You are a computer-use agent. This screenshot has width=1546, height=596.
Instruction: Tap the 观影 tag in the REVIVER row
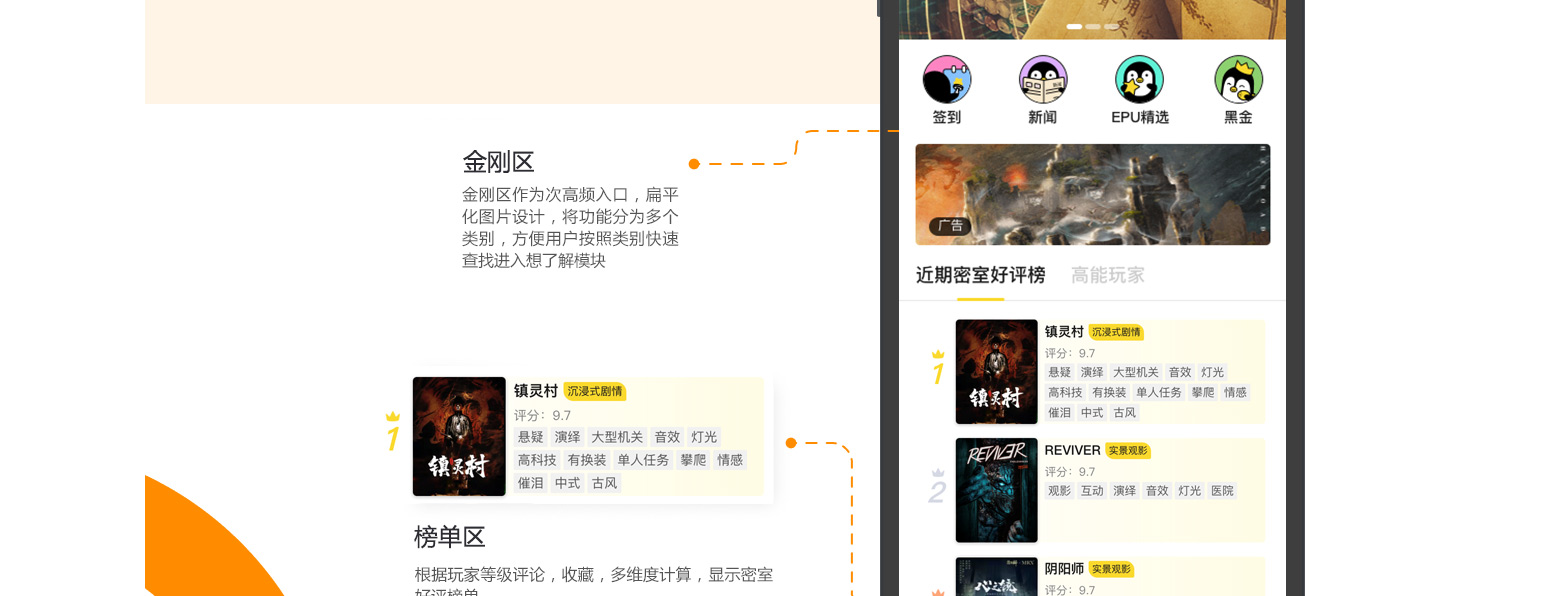click(x=1059, y=491)
